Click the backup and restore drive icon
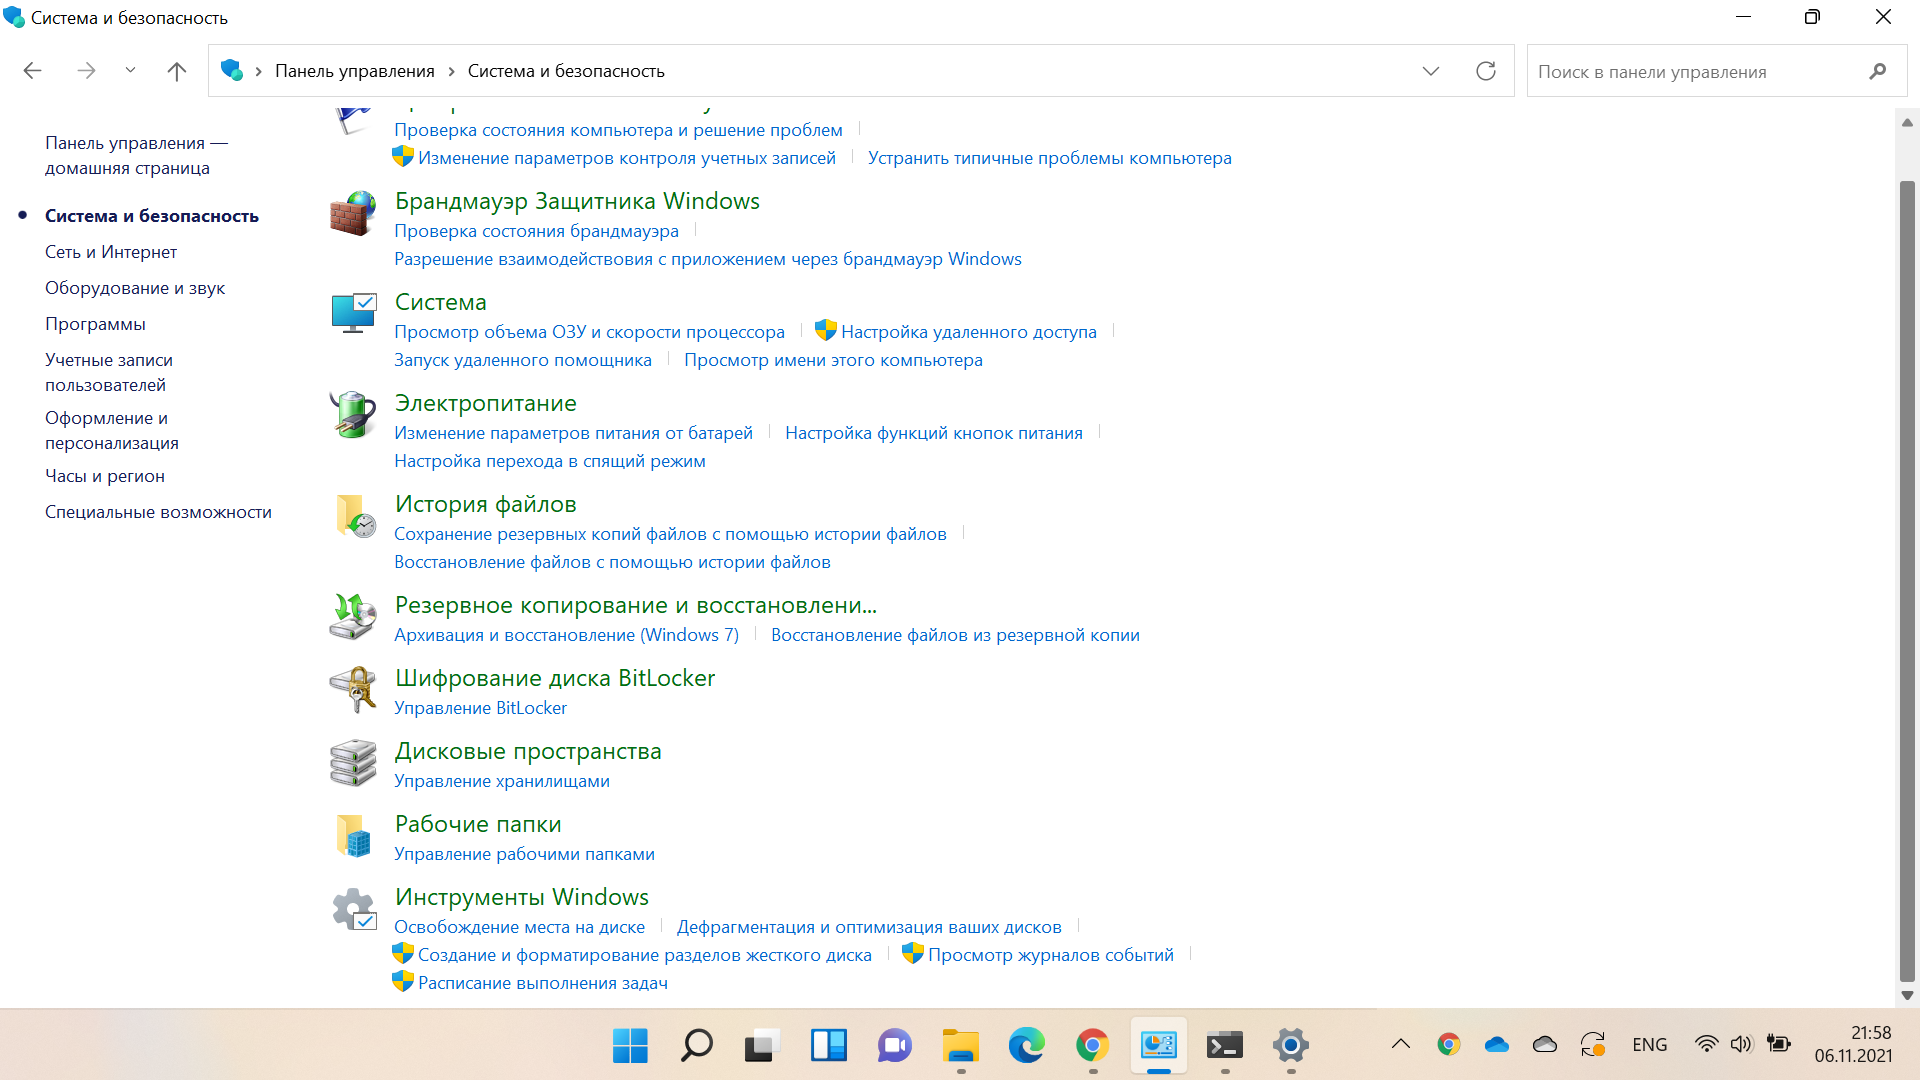The height and width of the screenshot is (1080, 1920). click(x=353, y=617)
